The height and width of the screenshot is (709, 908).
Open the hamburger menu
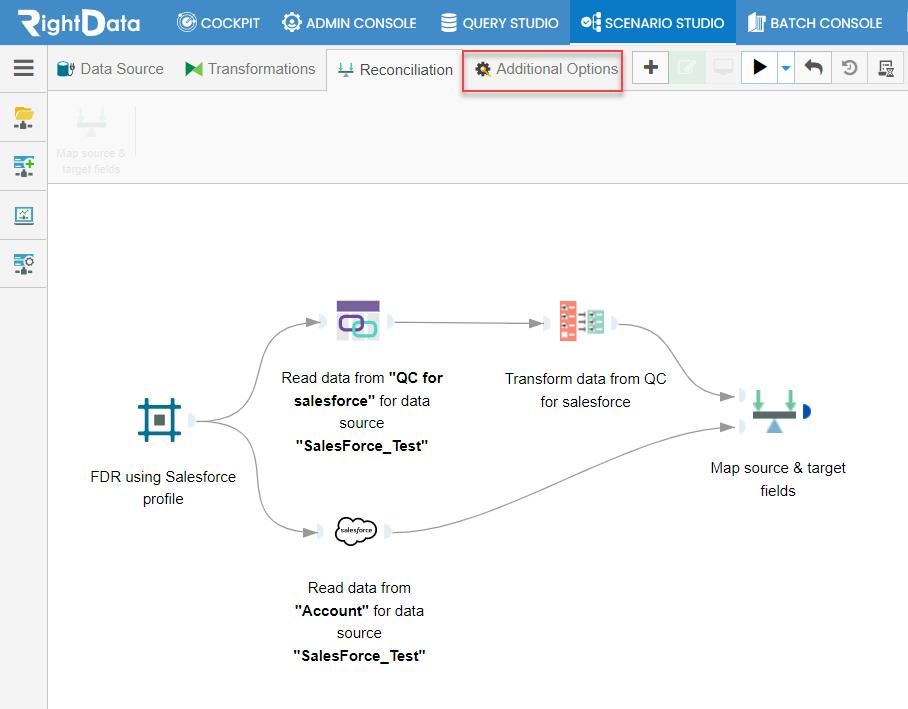(x=24, y=68)
